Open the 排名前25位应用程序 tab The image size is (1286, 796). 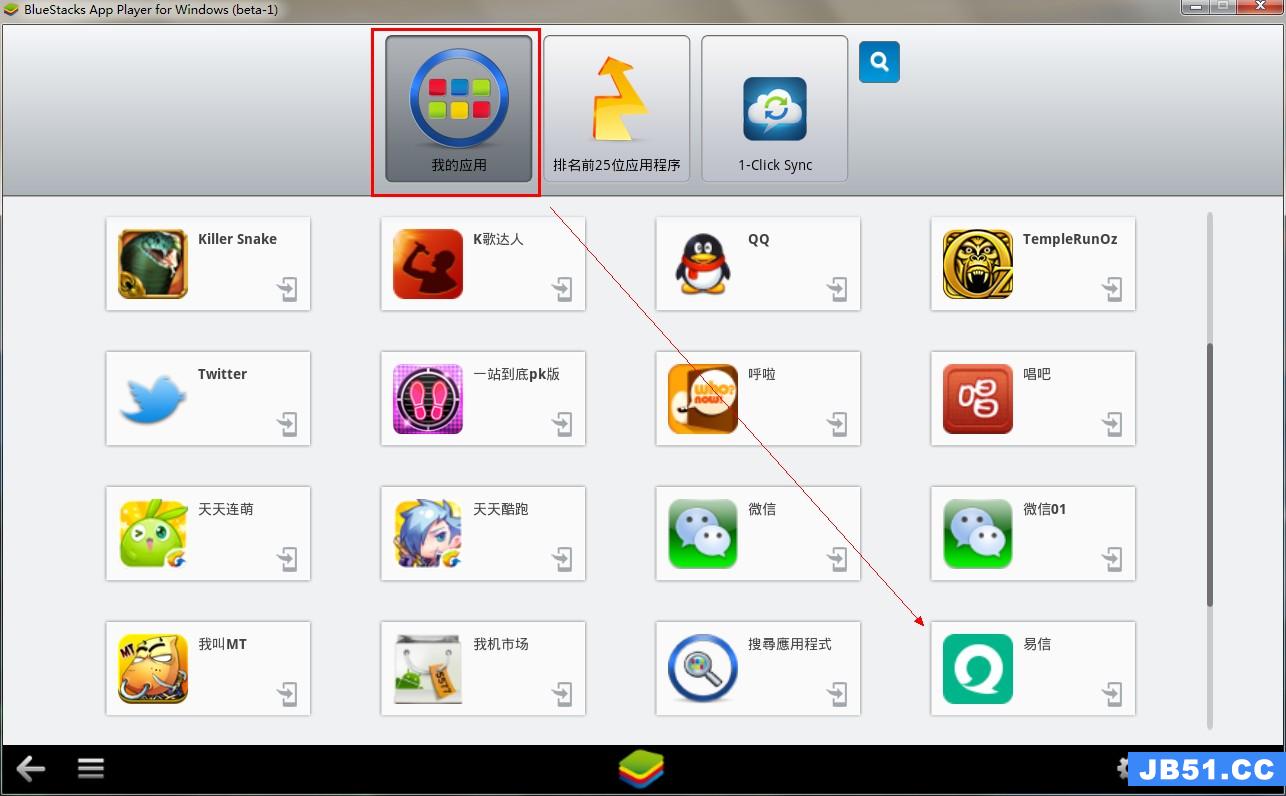point(617,109)
